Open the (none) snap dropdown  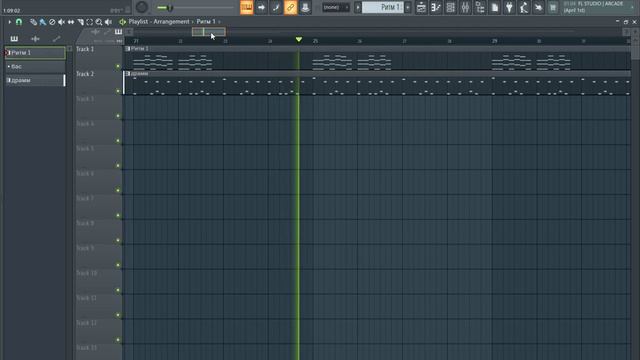point(336,7)
